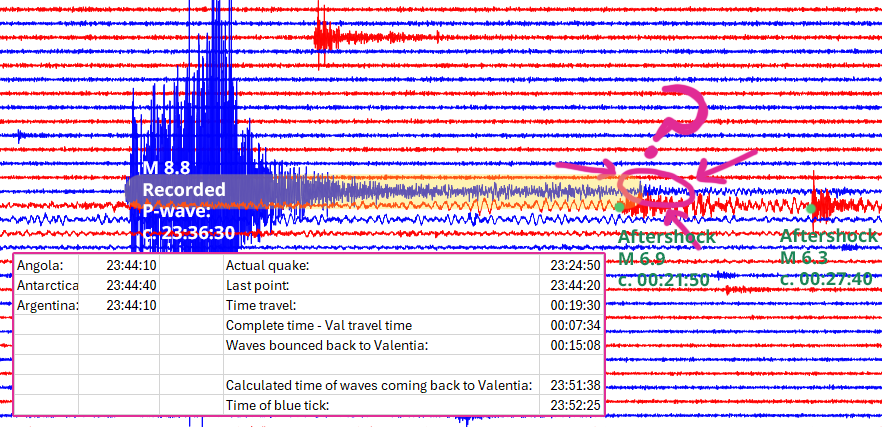This screenshot has height=427, width=882.
Task: Select the Antarctica cell in the table
Action: click(46, 286)
